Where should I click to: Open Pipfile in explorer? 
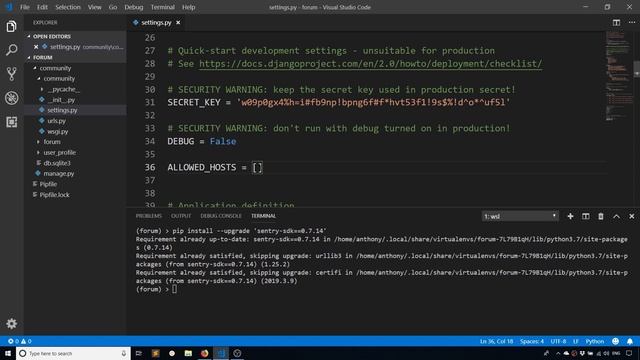tap(48, 184)
